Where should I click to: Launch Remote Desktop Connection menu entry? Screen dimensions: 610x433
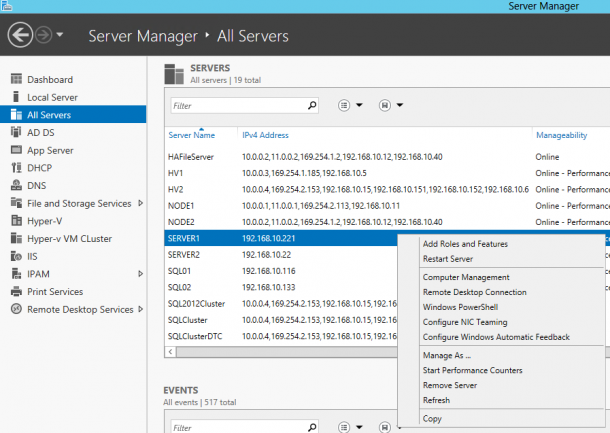(x=475, y=292)
